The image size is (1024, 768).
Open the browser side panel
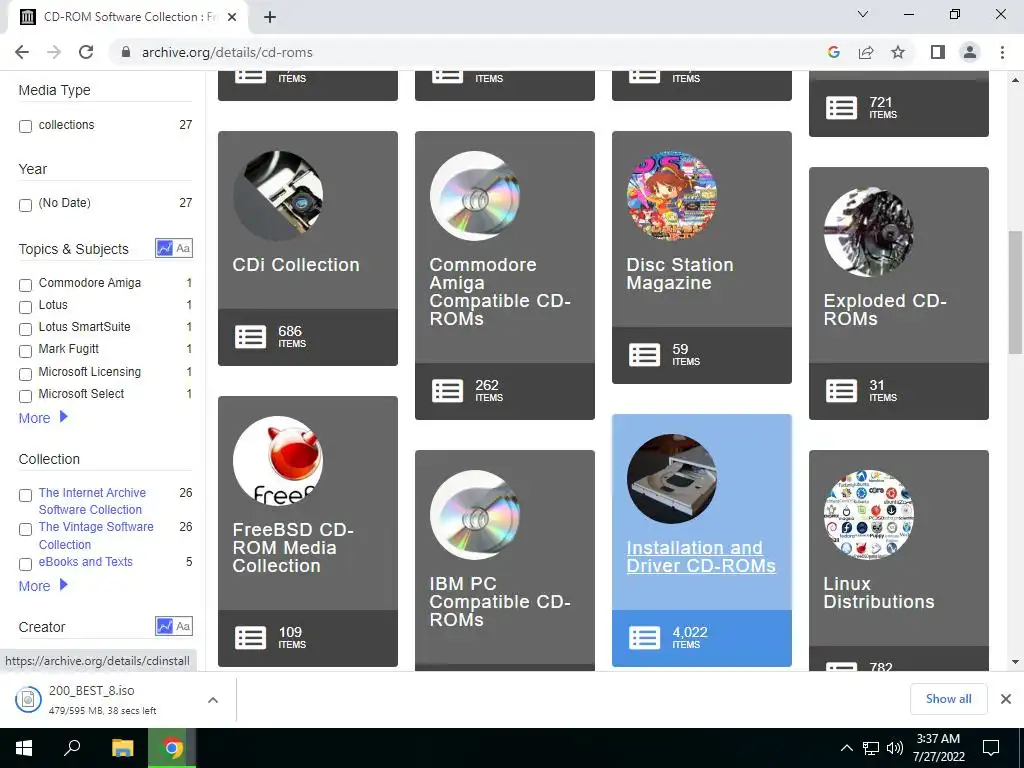pos(938,52)
